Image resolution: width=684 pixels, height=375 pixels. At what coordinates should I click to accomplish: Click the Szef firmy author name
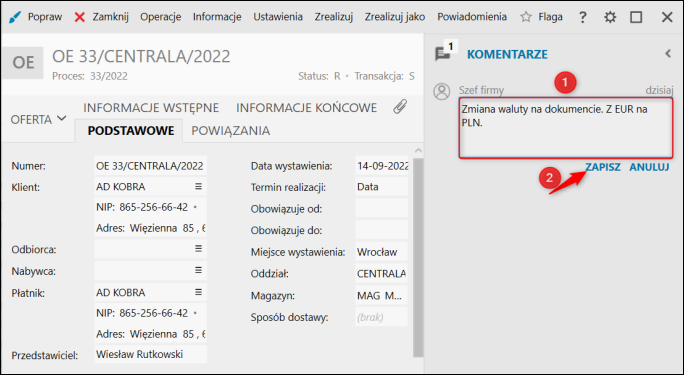[x=481, y=90]
